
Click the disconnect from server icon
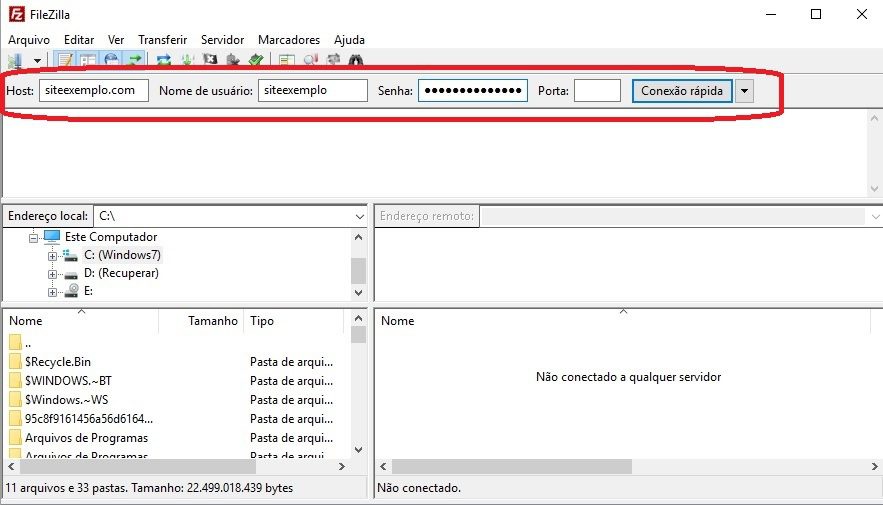[x=233, y=60]
